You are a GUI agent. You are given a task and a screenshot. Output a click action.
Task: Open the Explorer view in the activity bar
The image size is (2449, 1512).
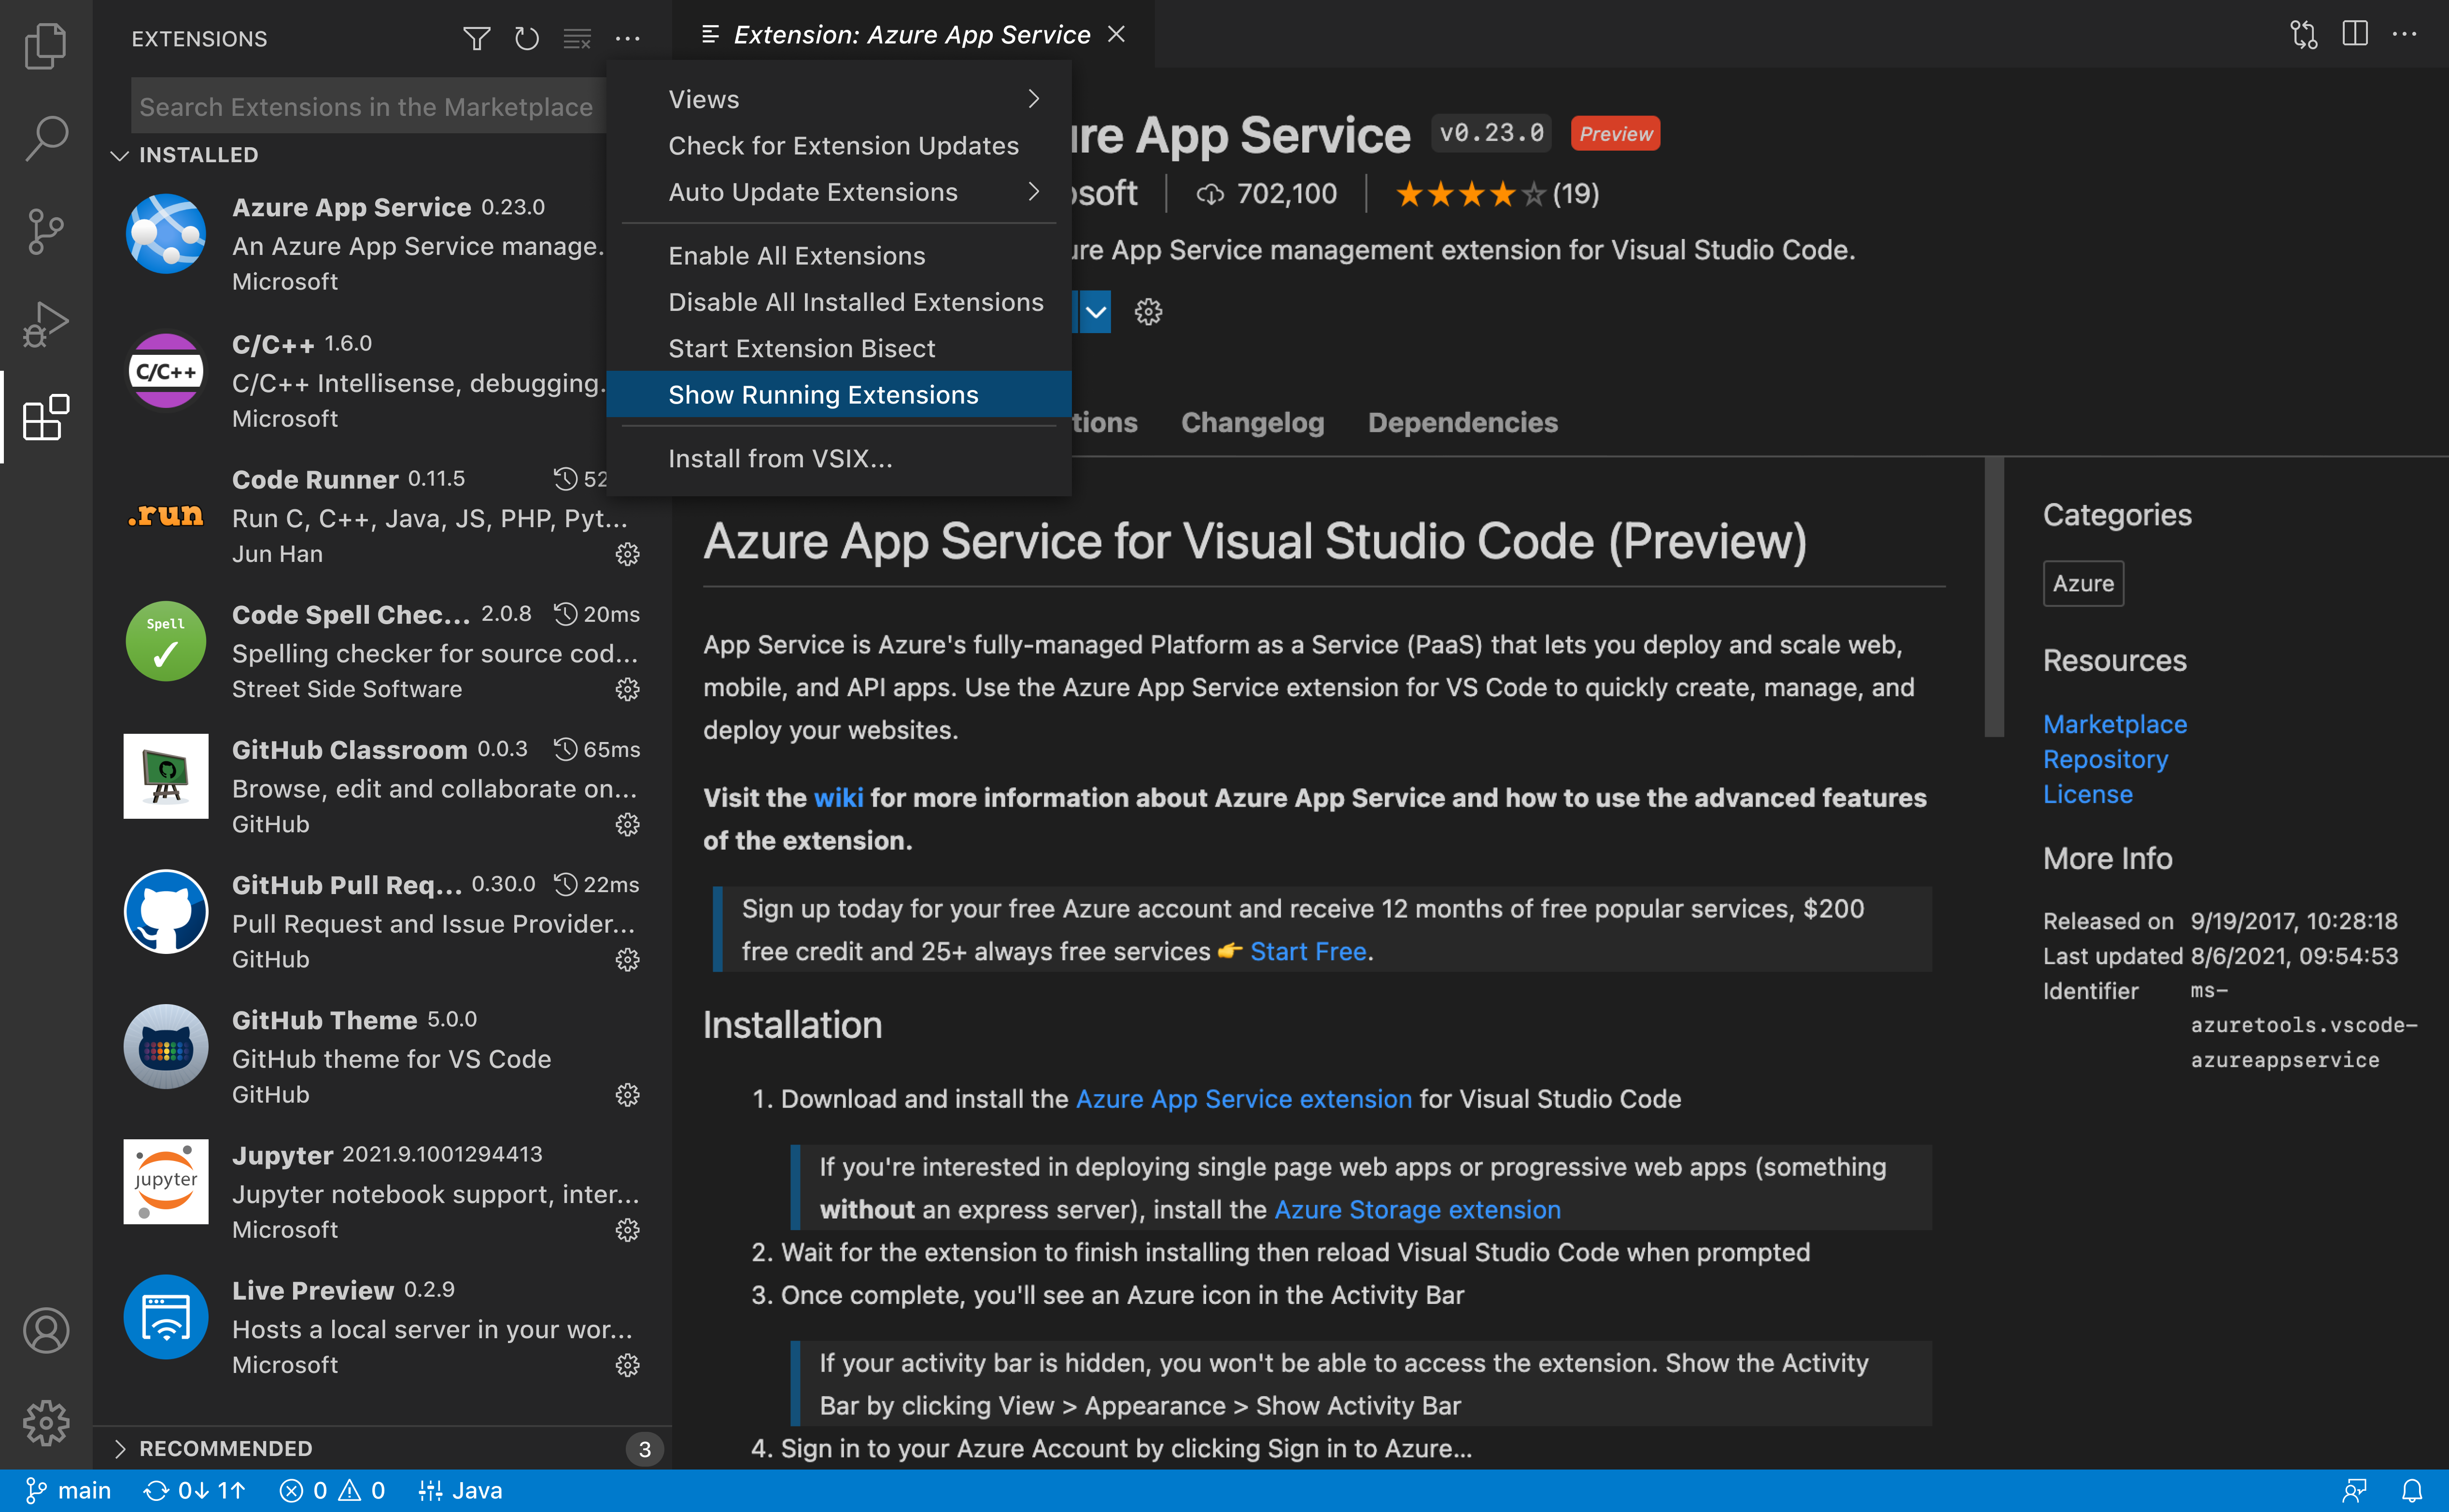45,45
